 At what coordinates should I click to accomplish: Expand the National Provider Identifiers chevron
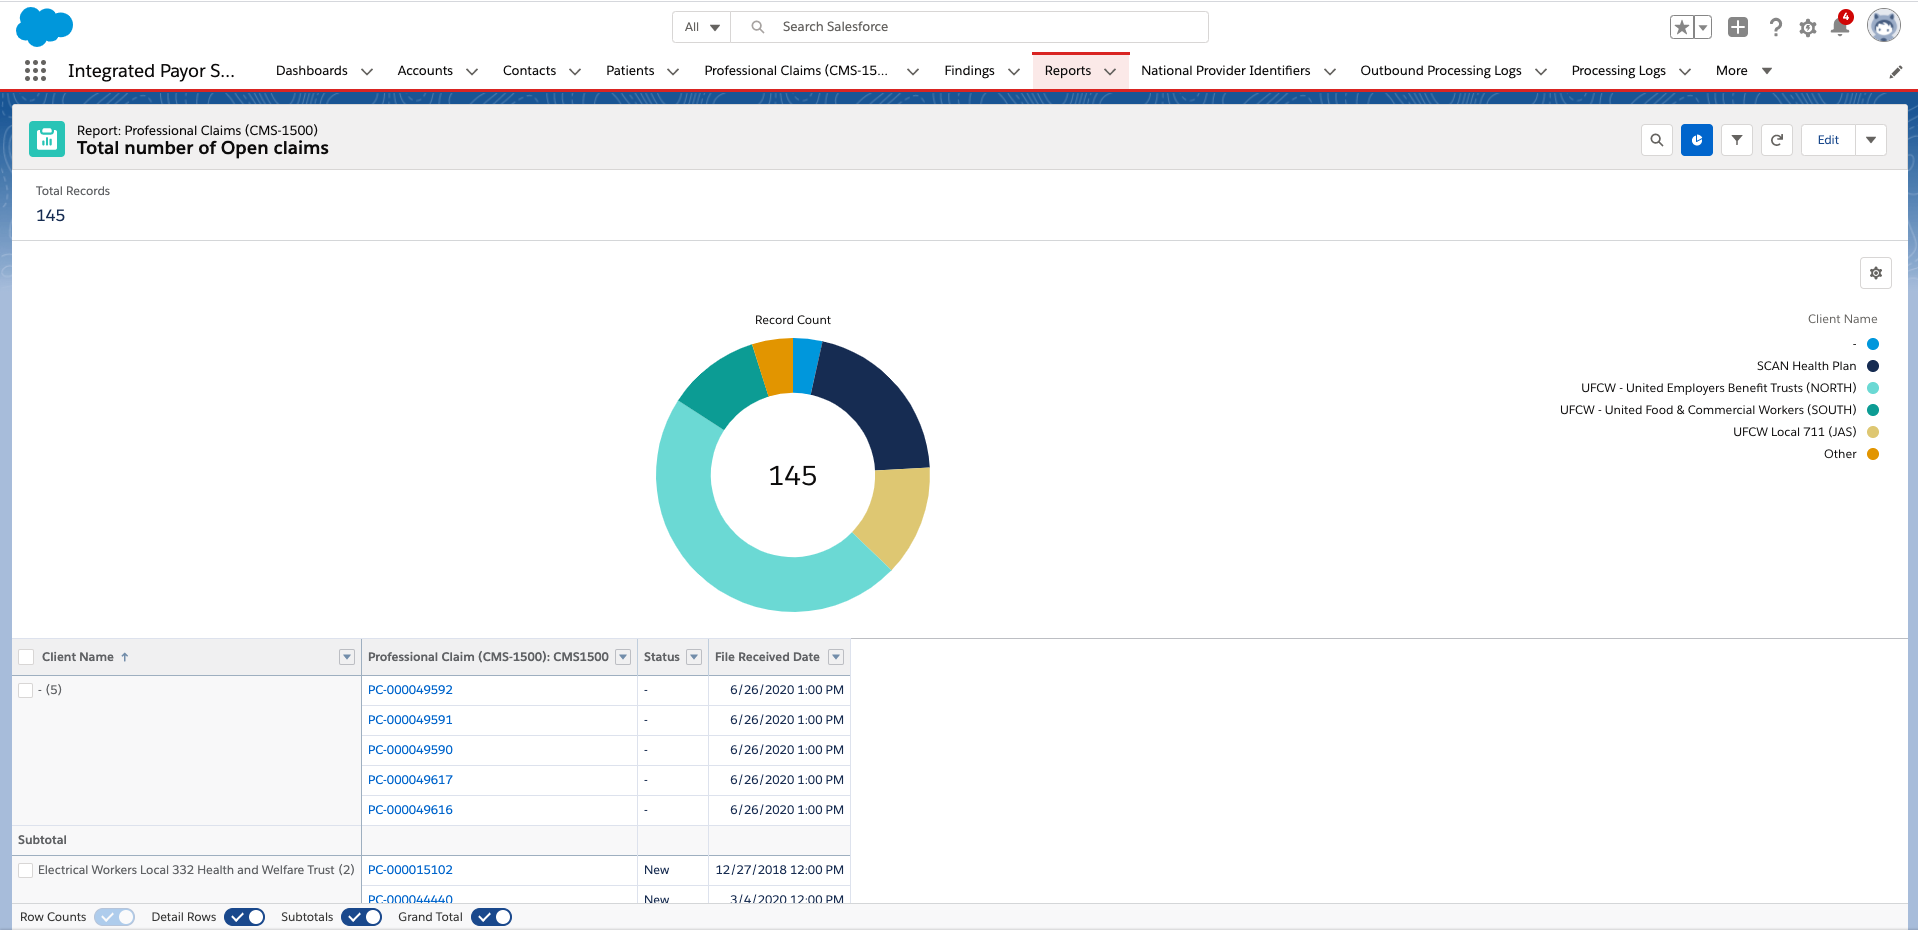tap(1330, 71)
